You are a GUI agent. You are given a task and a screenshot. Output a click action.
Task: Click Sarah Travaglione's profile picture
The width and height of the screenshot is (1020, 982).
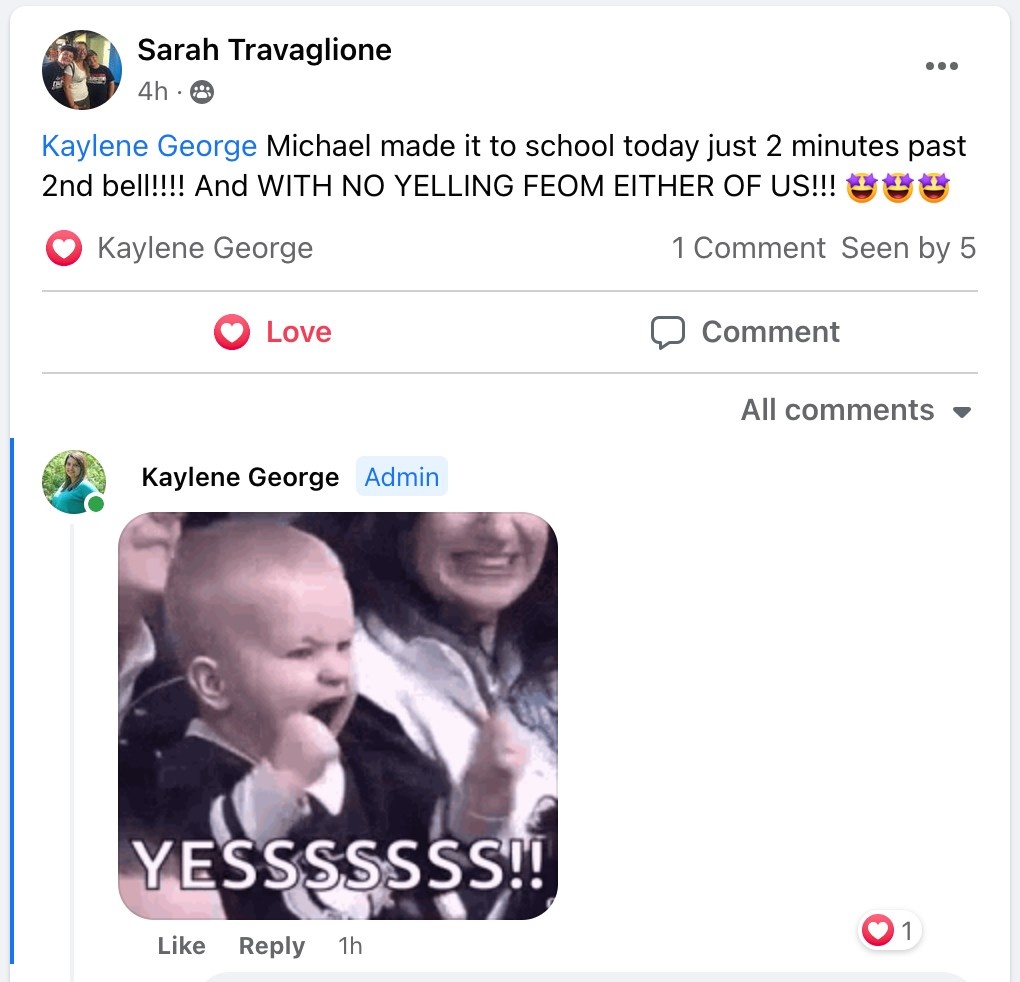[82, 70]
